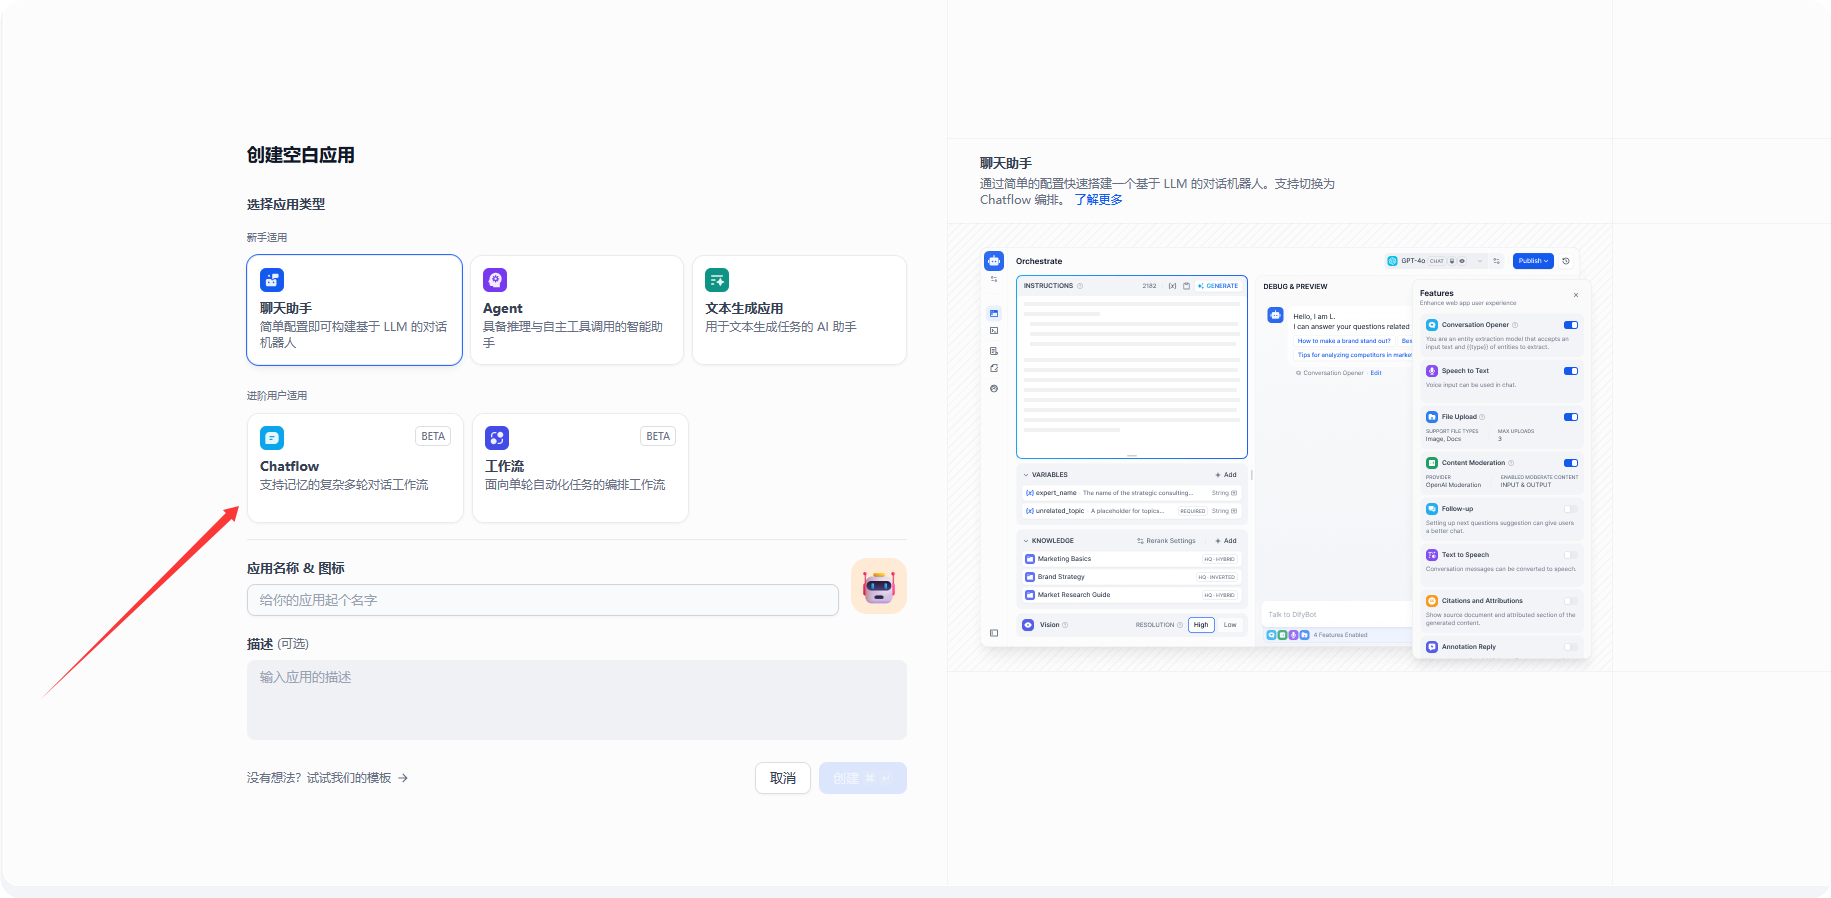Select the 聊天助手 chatbot app icon
The width and height of the screenshot is (1831, 898).
tap(272, 280)
